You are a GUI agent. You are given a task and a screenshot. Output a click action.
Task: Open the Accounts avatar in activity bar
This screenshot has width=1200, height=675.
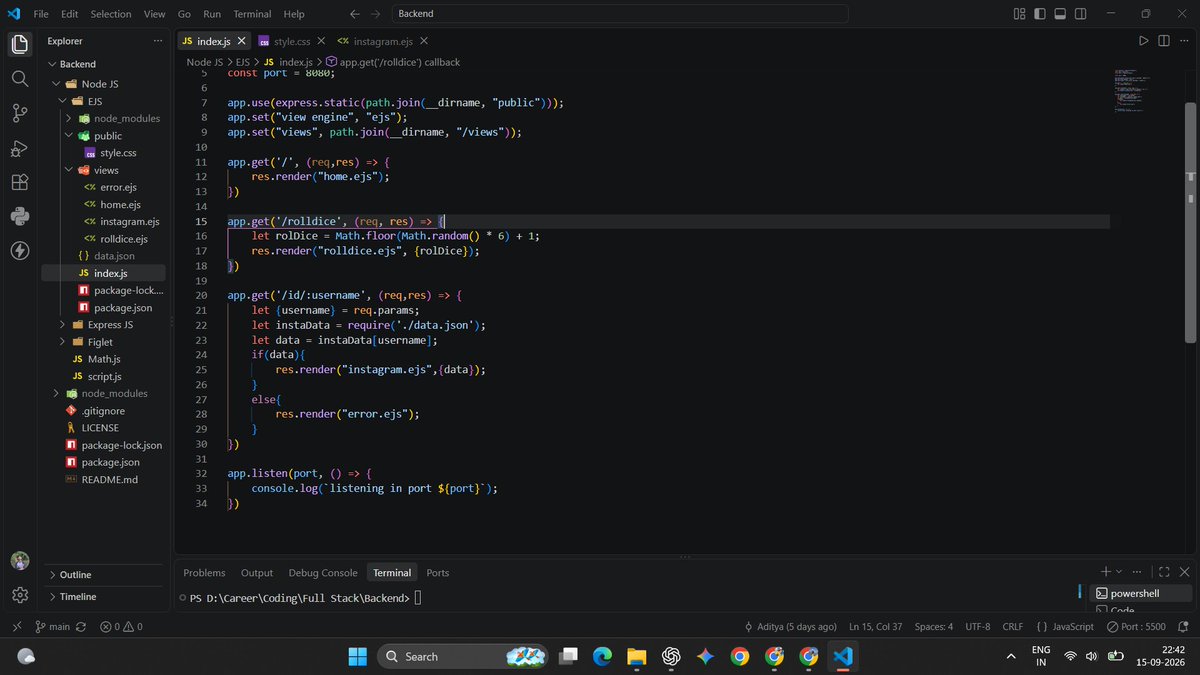[19, 561]
